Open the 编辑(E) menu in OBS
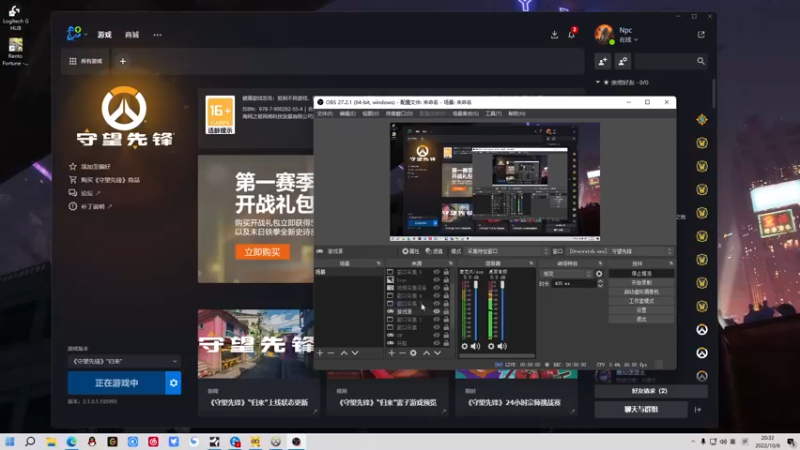This screenshot has width=800, height=450. click(x=347, y=113)
